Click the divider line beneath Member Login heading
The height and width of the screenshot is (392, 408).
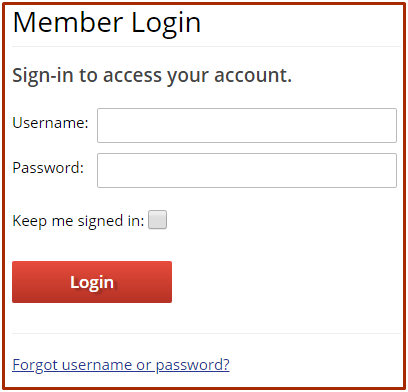click(x=206, y=47)
